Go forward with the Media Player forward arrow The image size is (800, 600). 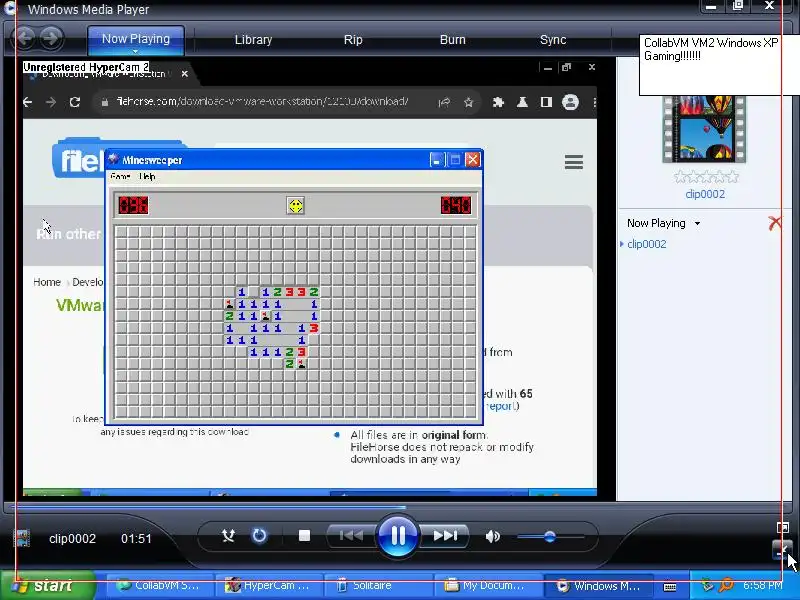click(x=51, y=37)
